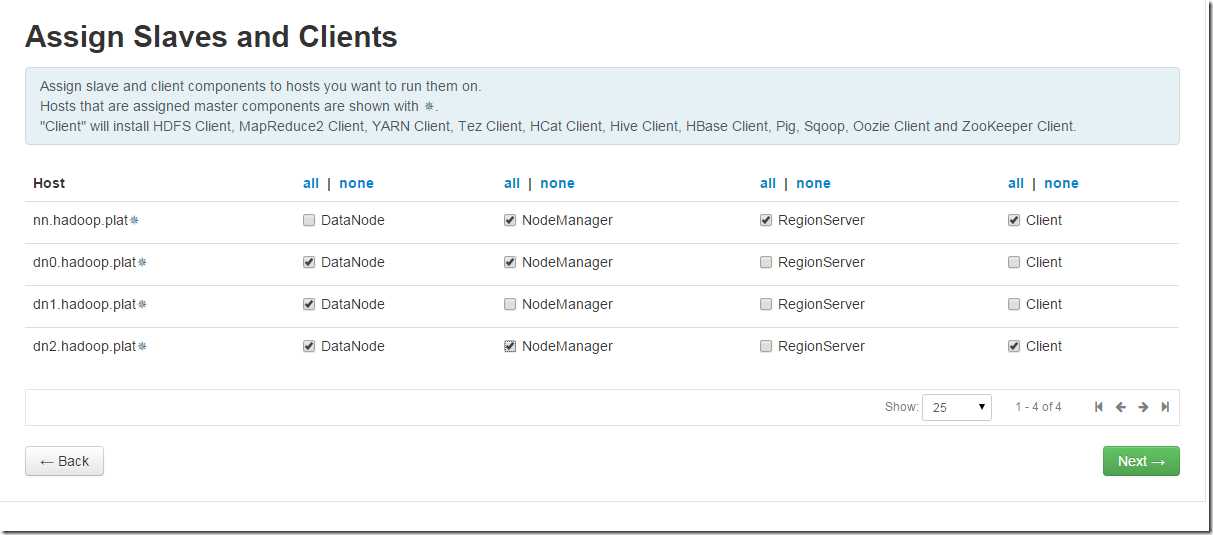Open the Show rows-per-page dropdown

coord(957,407)
